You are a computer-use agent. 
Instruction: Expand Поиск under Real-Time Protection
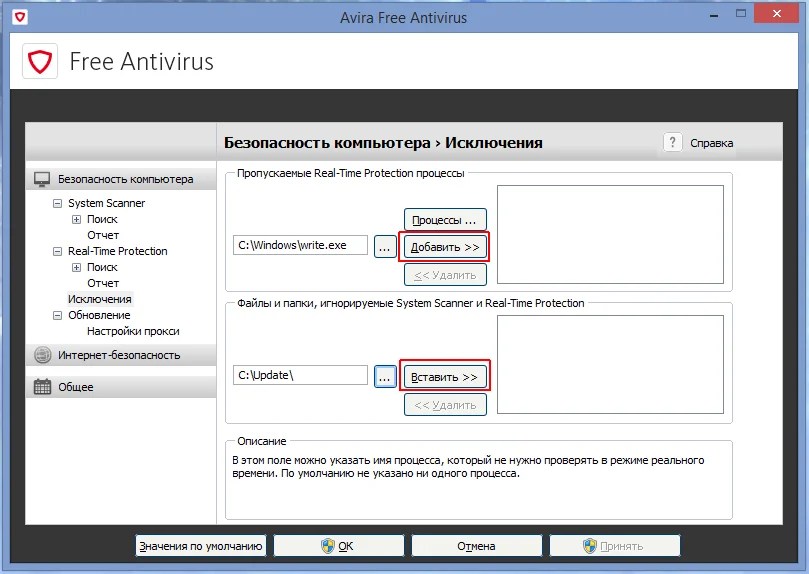coord(77,267)
